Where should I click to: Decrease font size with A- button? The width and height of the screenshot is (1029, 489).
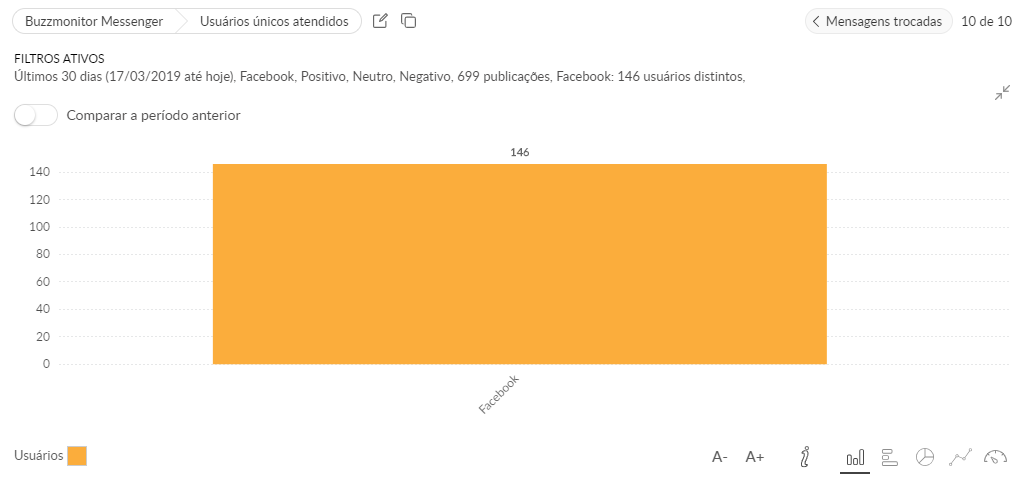720,457
